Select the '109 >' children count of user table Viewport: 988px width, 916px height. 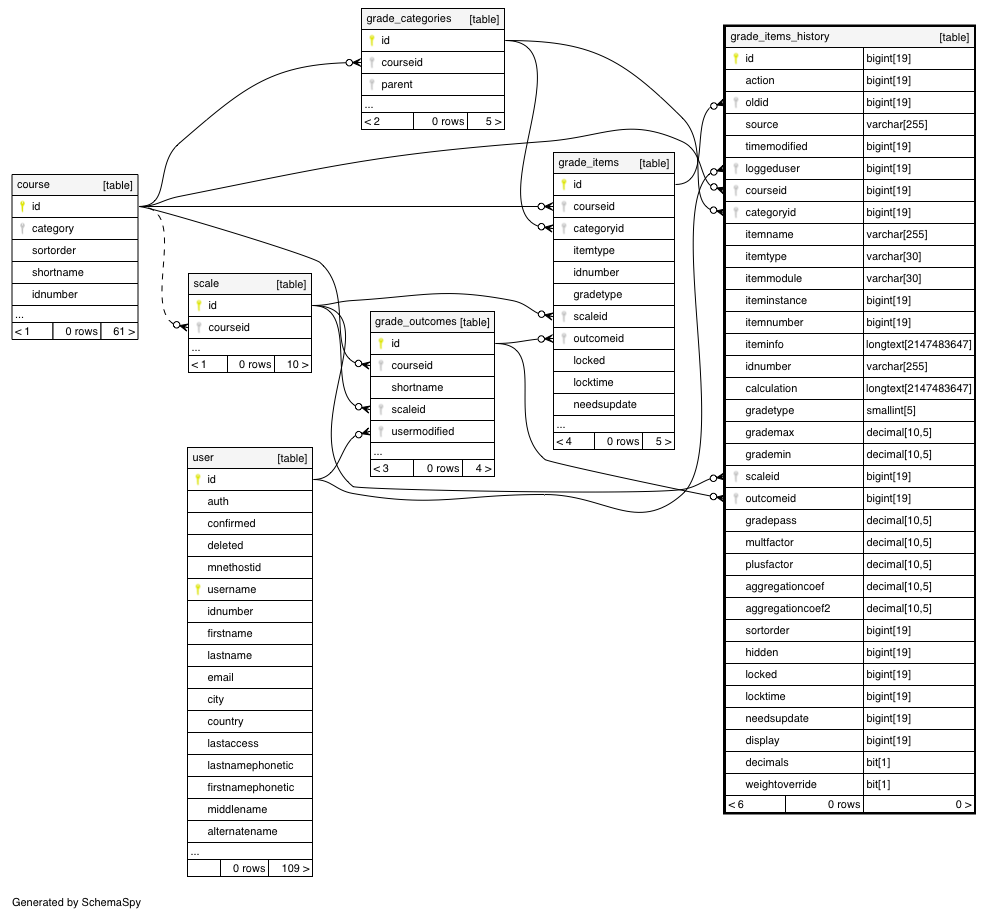tap(290, 868)
